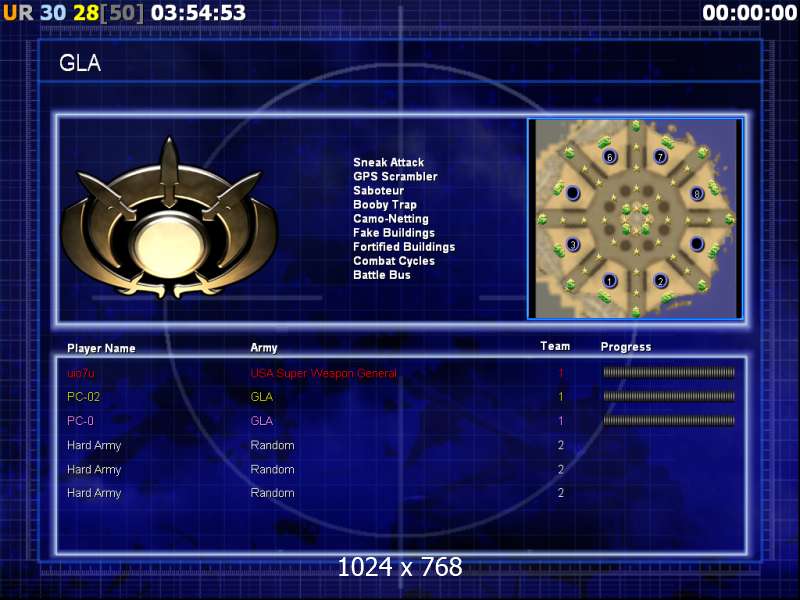Click the progress bar for PC-02

pyautogui.click(x=669, y=396)
